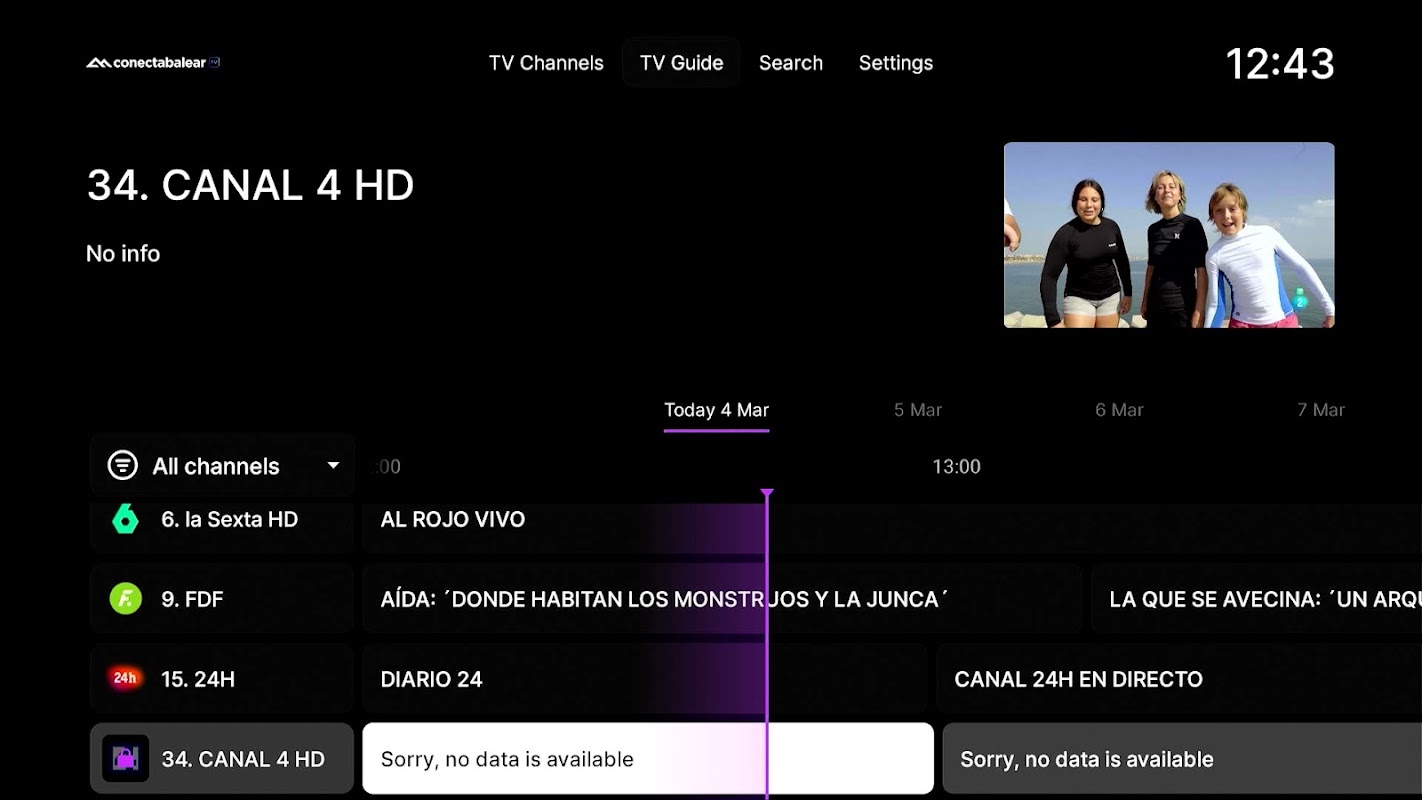The height and width of the screenshot is (800, 1422).
Task: Click the la Sexta channel logo icon
Action: [x=125, y=519]
